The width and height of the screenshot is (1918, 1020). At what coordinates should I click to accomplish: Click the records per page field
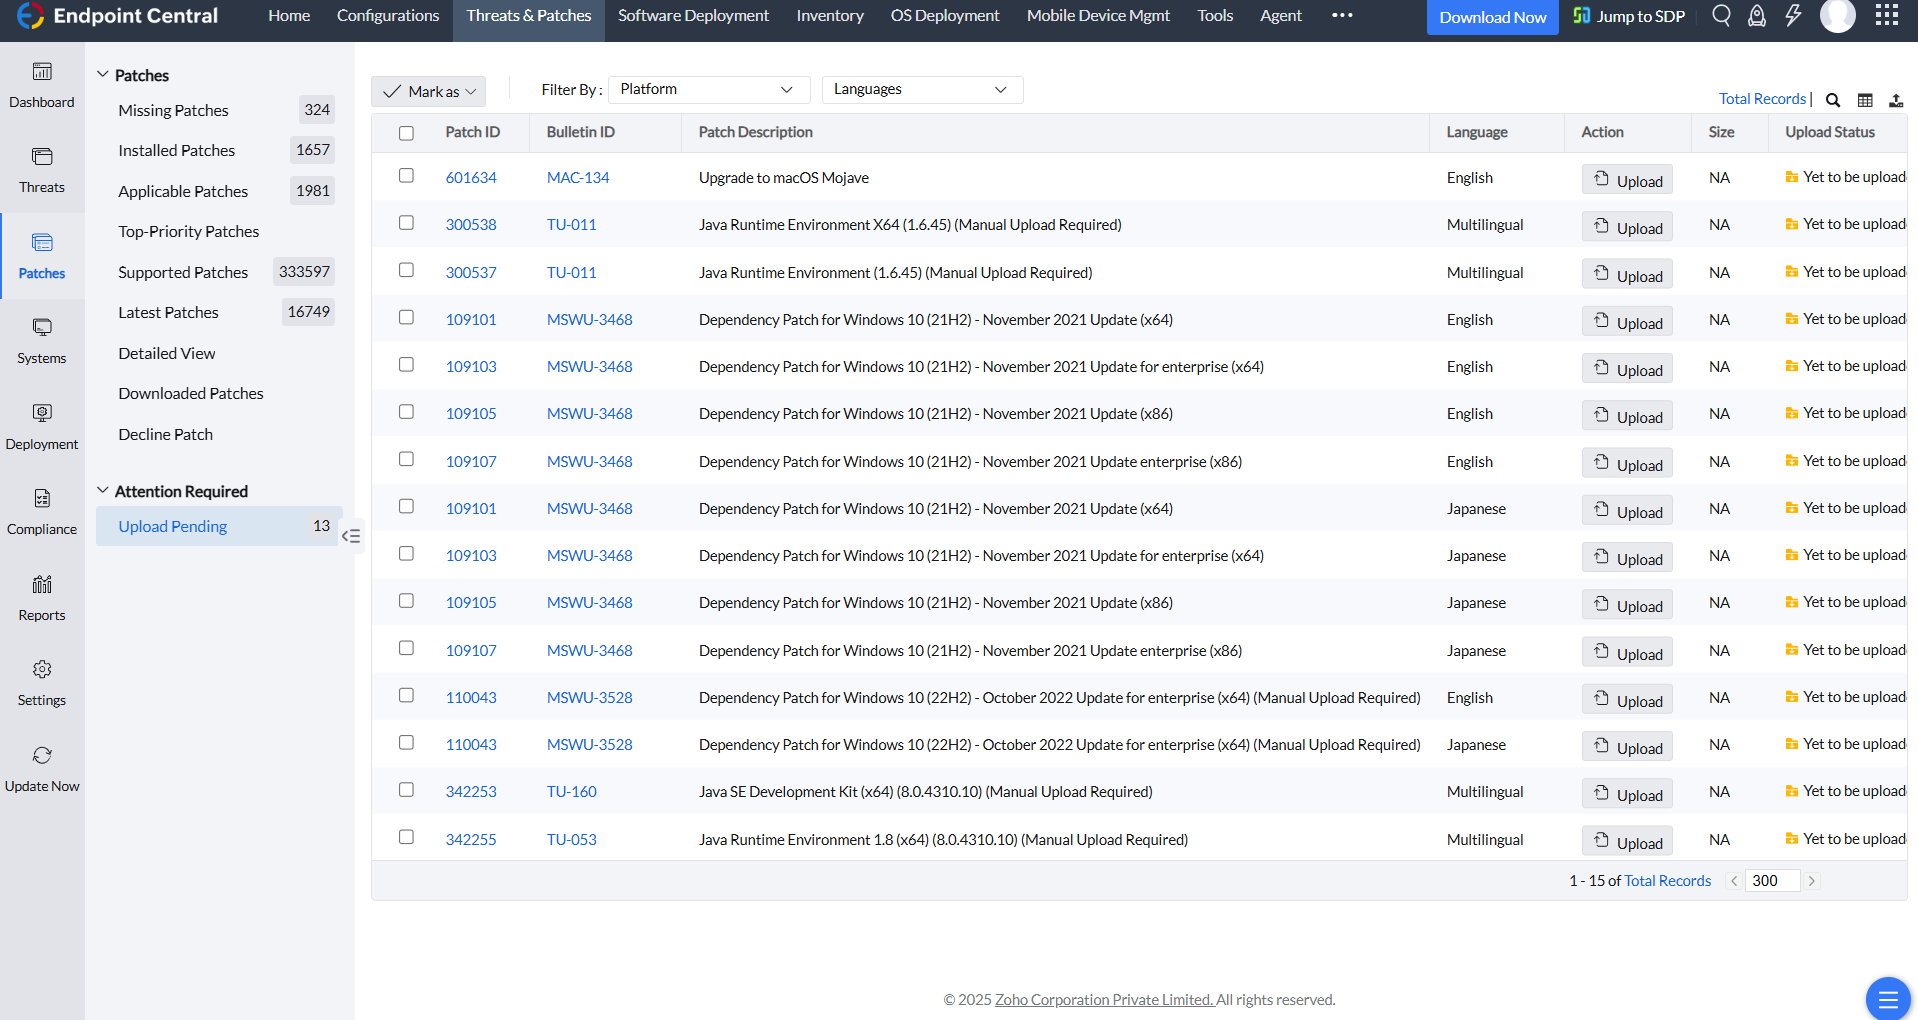coord(1772,881)
